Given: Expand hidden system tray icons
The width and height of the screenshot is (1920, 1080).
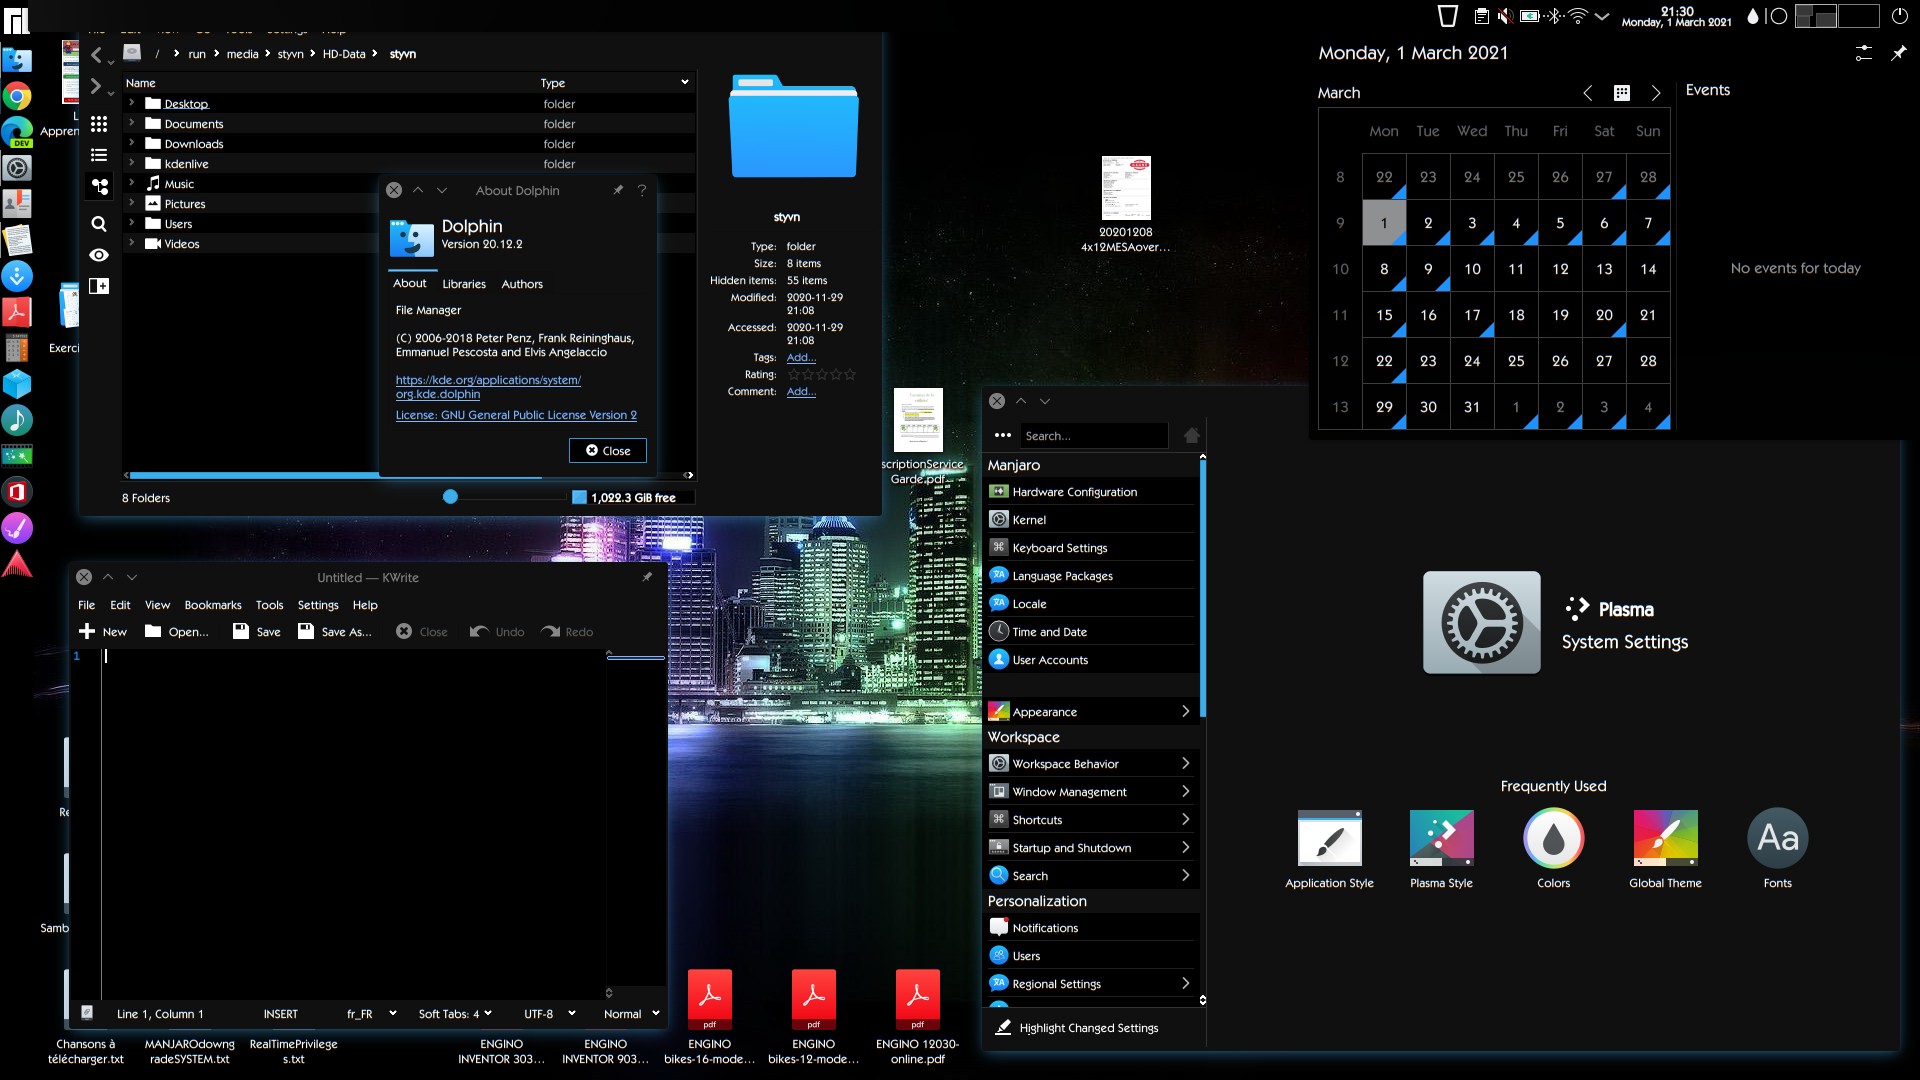Looking at the screenshot, I should [x=1602, y=16].
